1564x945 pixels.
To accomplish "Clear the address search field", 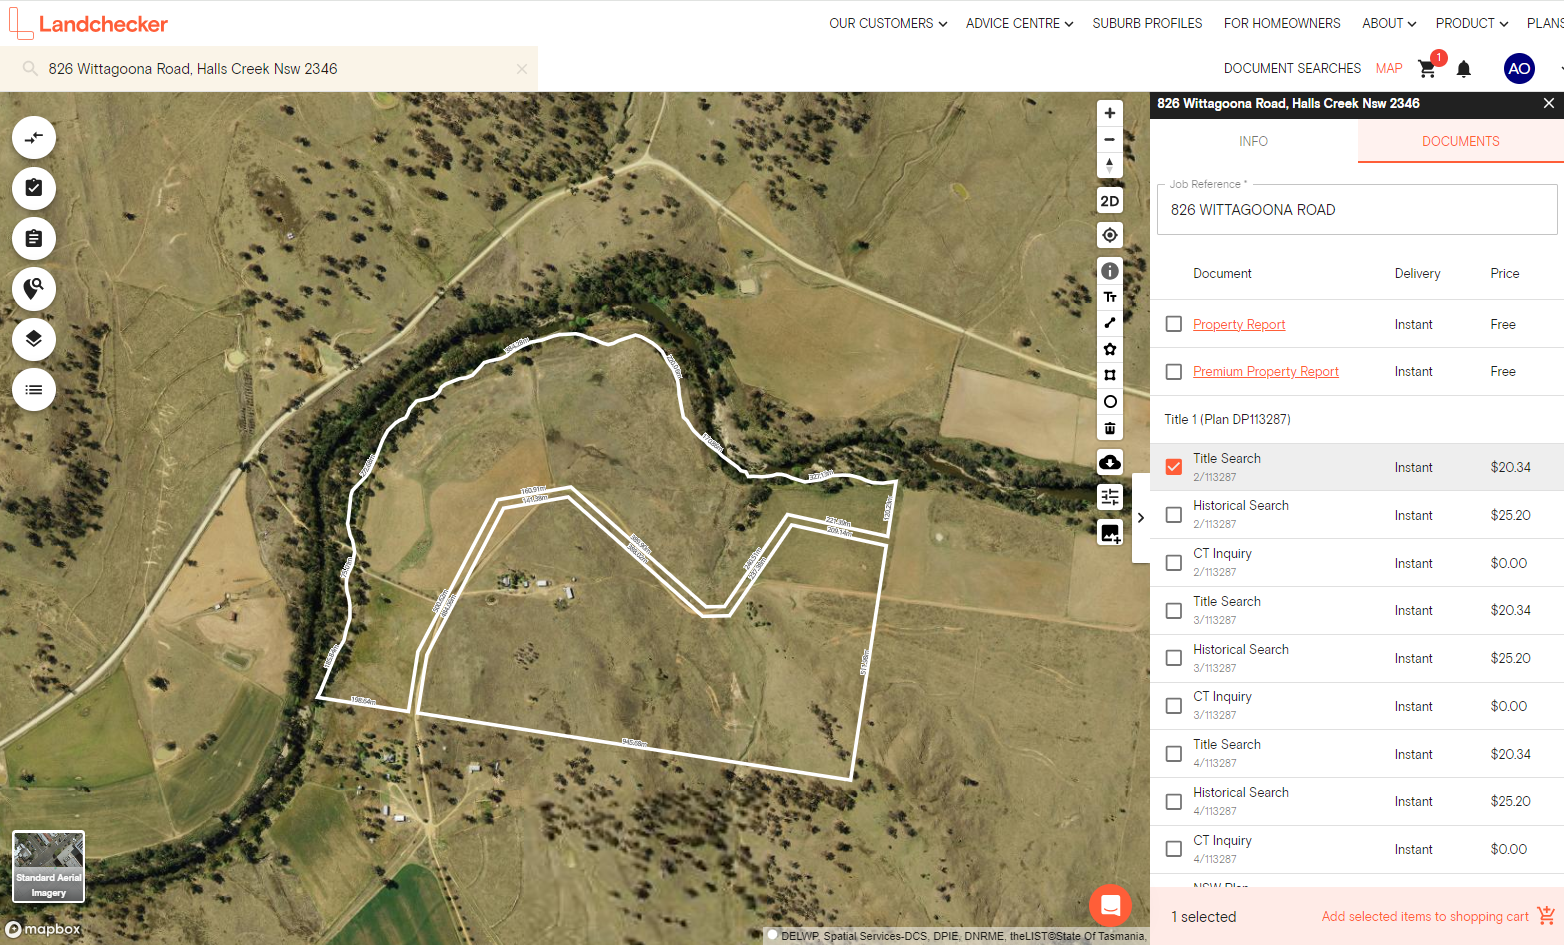I will click(x=522, y=69).
